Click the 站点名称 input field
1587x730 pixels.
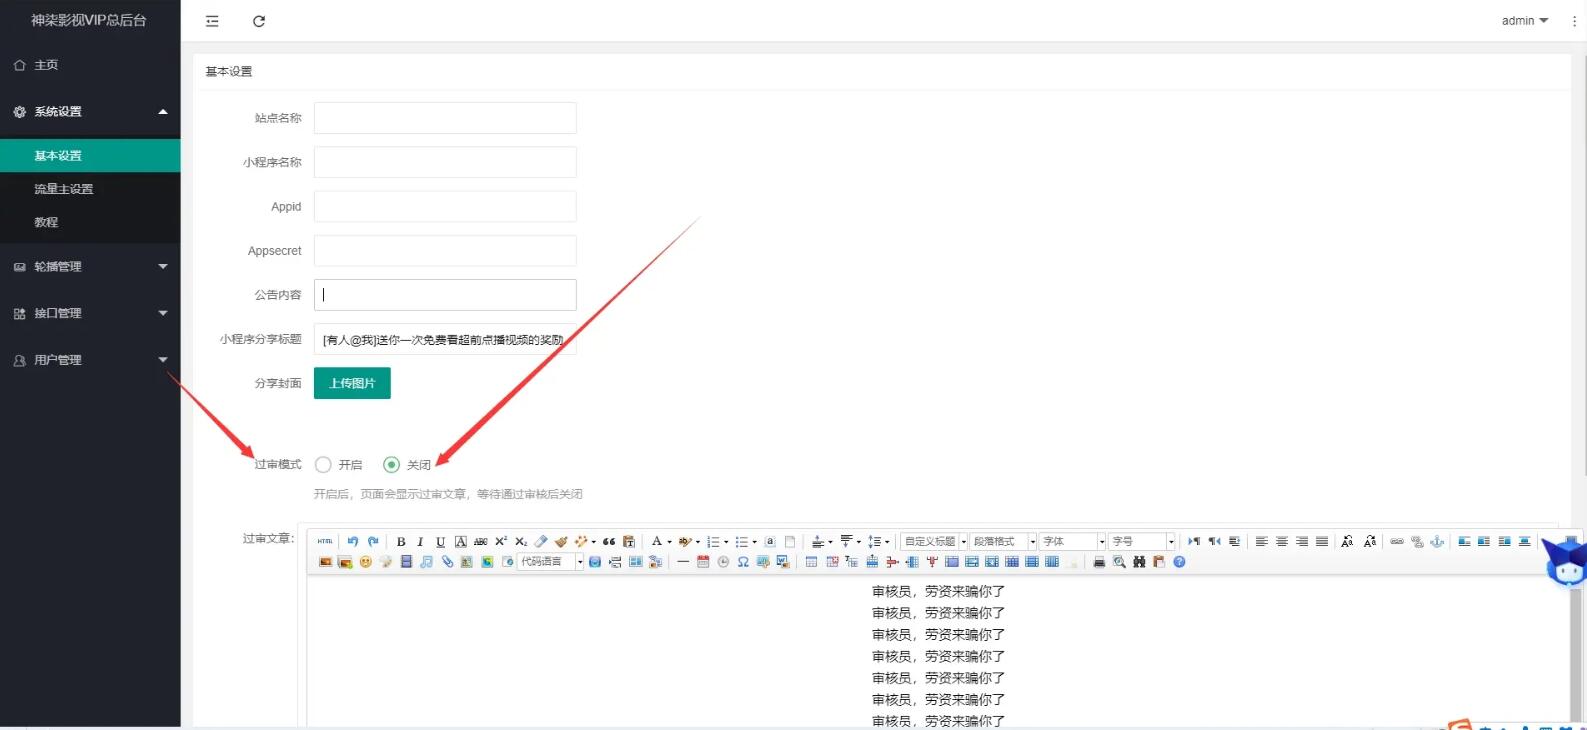(x=445, y=118)
